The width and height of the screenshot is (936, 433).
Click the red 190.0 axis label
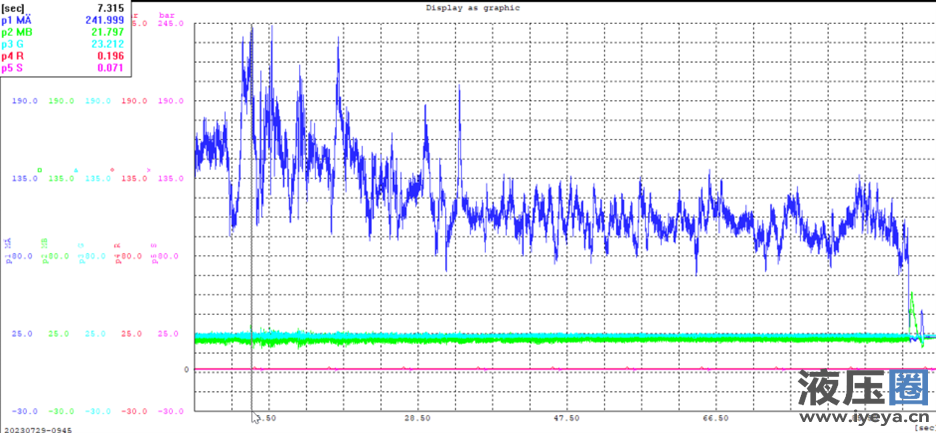pyautogui.click(x=134, y=101)
